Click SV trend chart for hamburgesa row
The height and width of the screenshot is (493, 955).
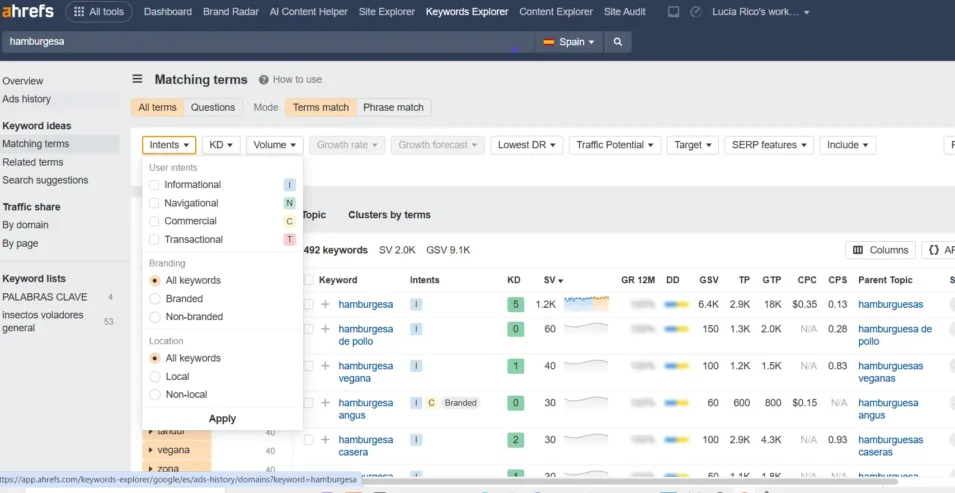pos(586,303)
